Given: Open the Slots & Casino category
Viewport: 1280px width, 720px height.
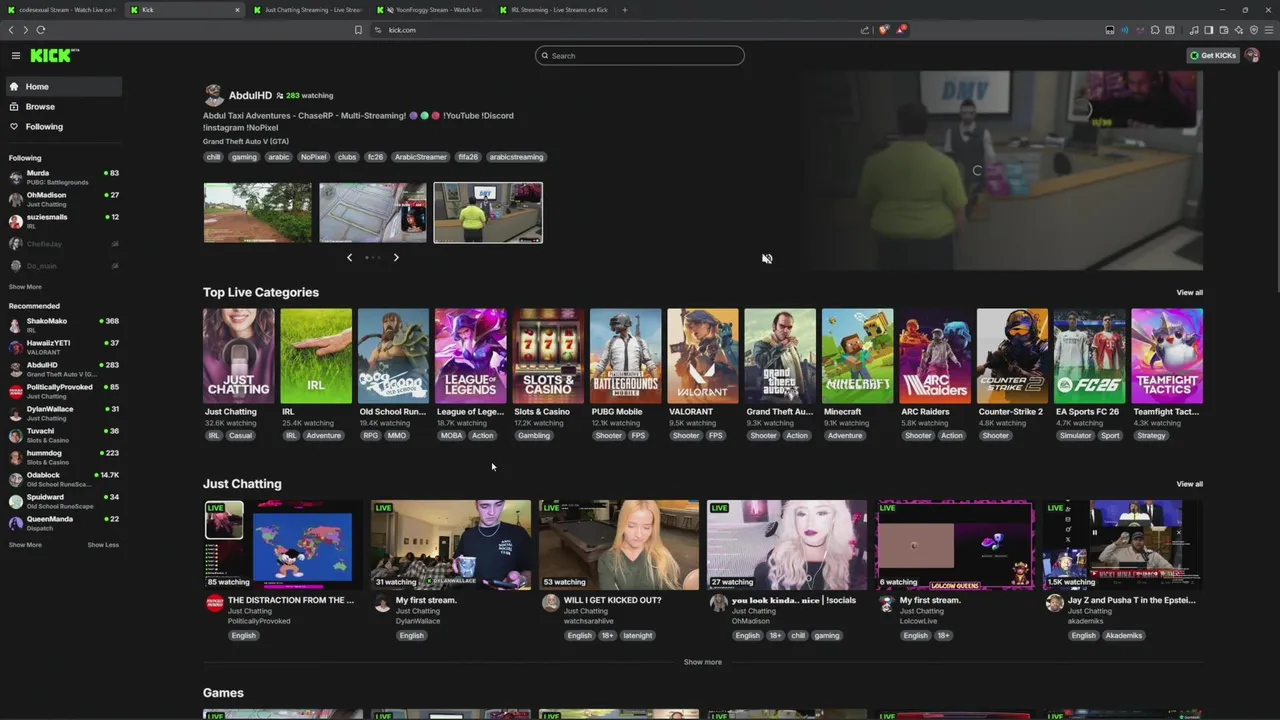Looking at the screenshot, I should click(548, 356).
